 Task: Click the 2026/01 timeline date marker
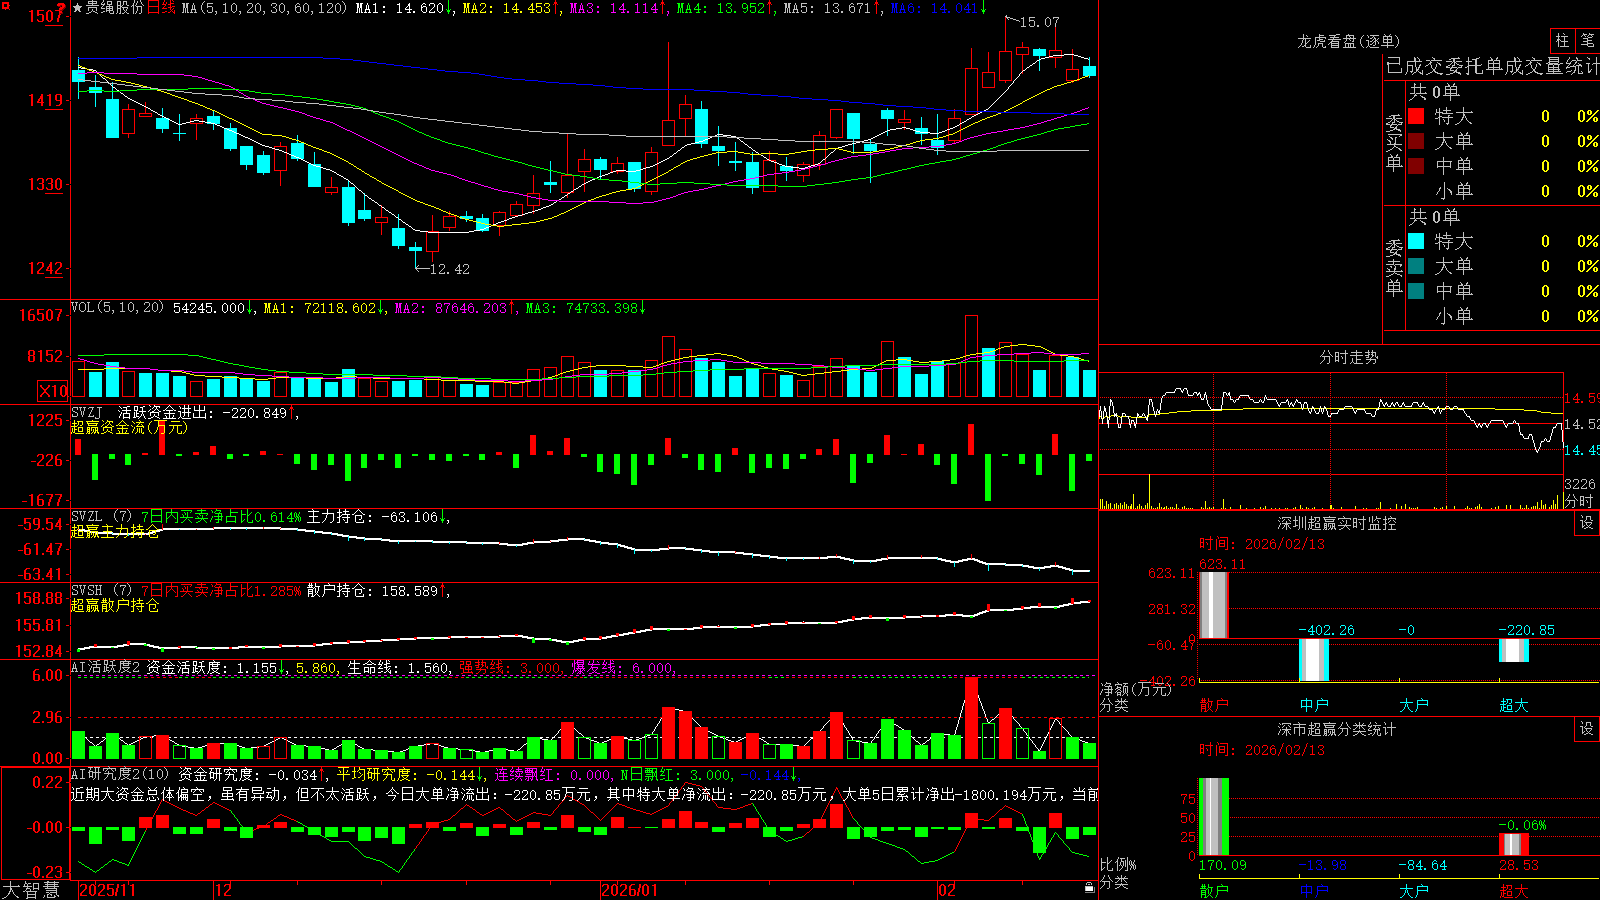(x=630, y=890)
